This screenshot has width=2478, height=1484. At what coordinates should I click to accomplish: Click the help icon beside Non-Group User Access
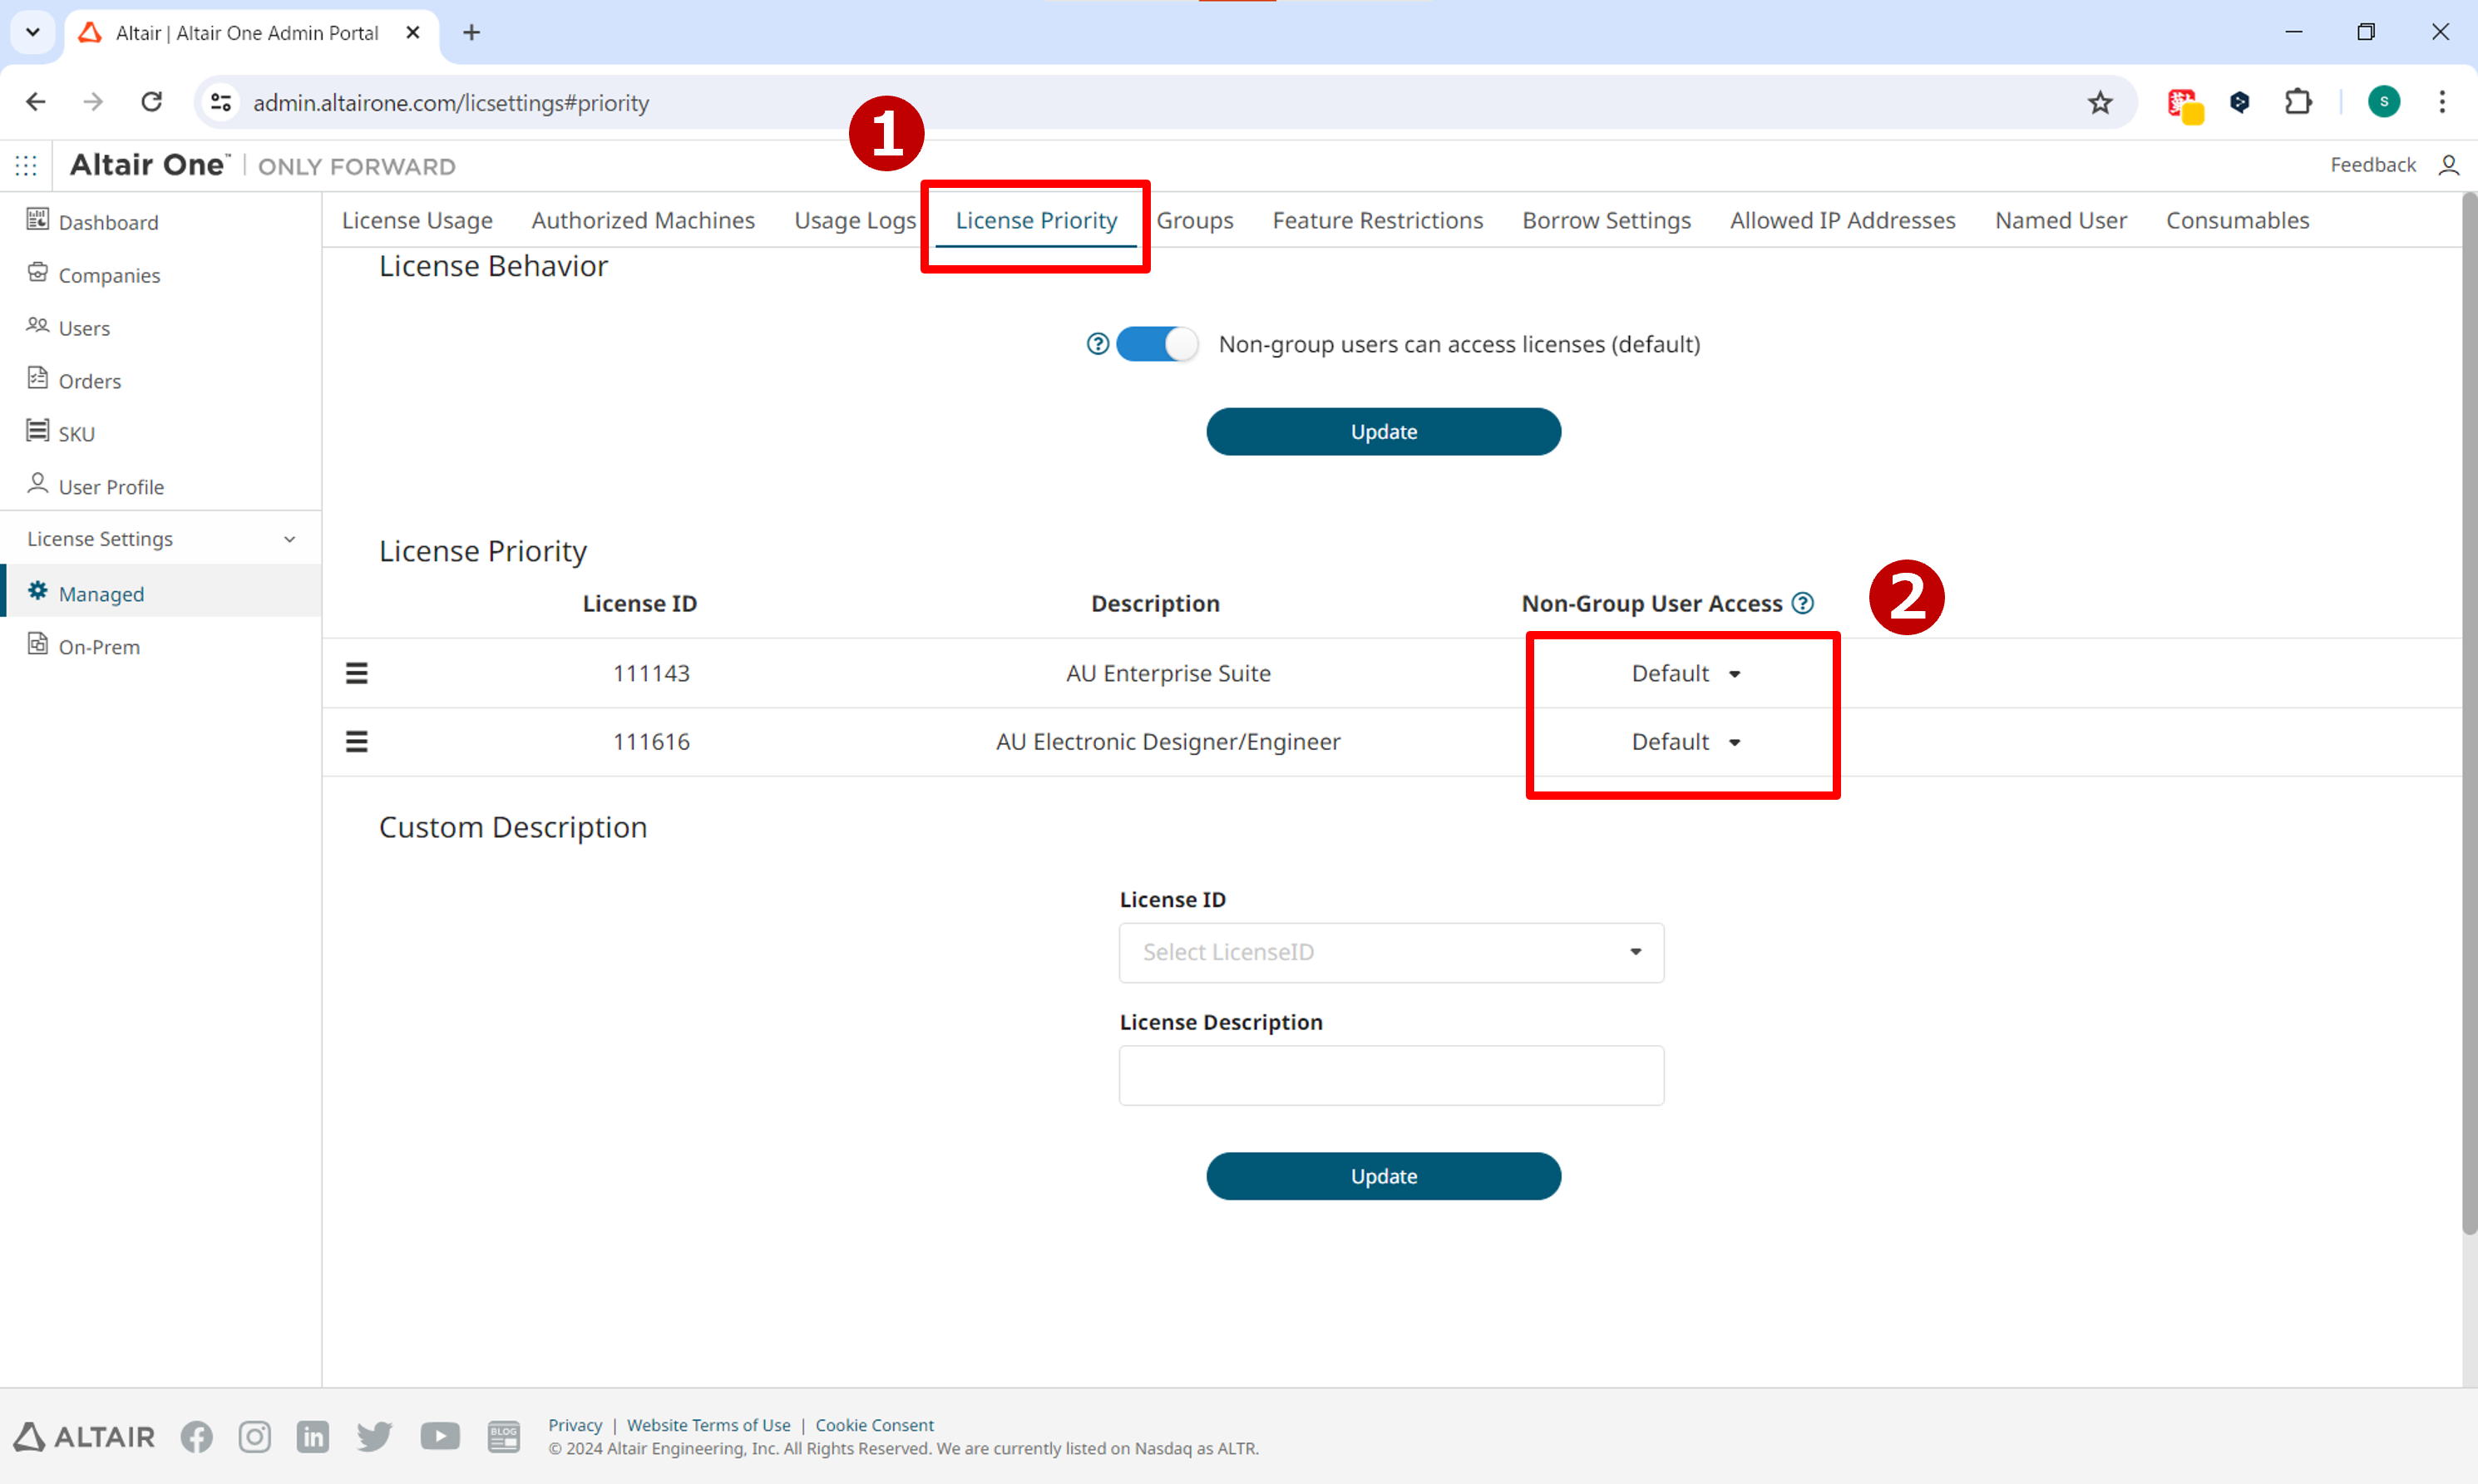1802,603
